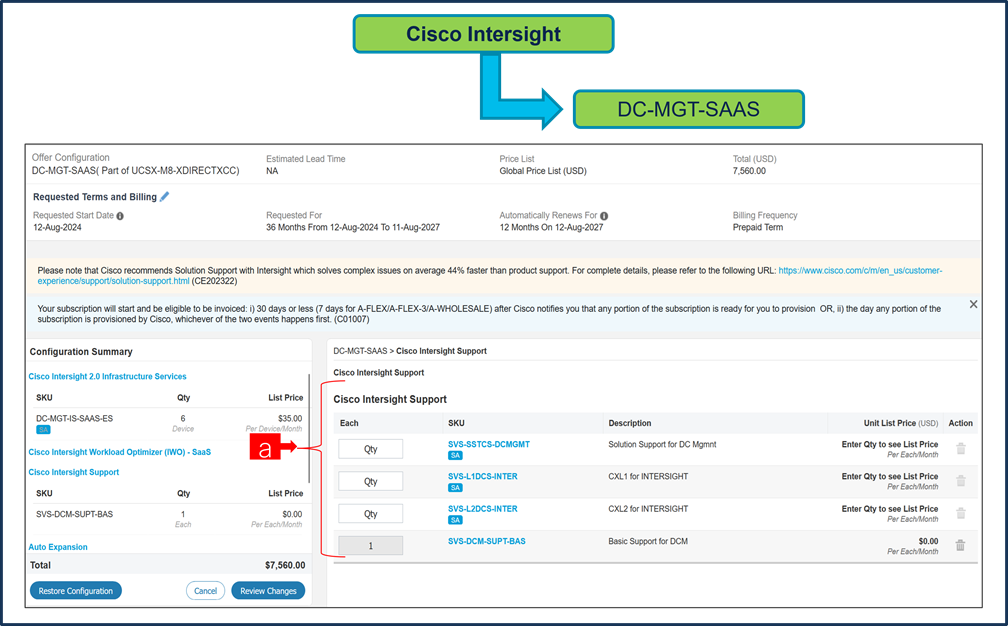Click the DC-MGT-SAAS breadcrumb

click(360, 351)
